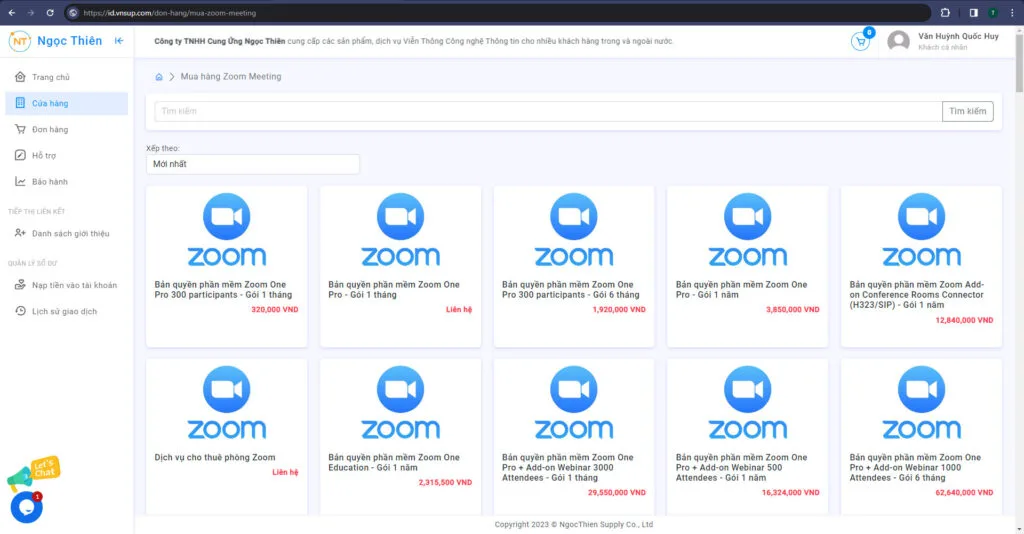Click the home breadcrumb icon
Viewport: 1024px width, 534px height.
tap(159, 77)
